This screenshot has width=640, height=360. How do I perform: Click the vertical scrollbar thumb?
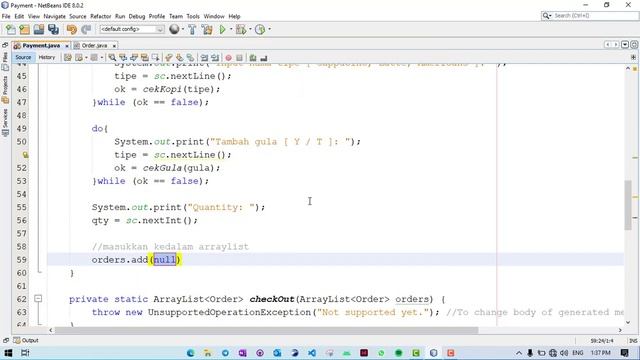tap(628, 205)
